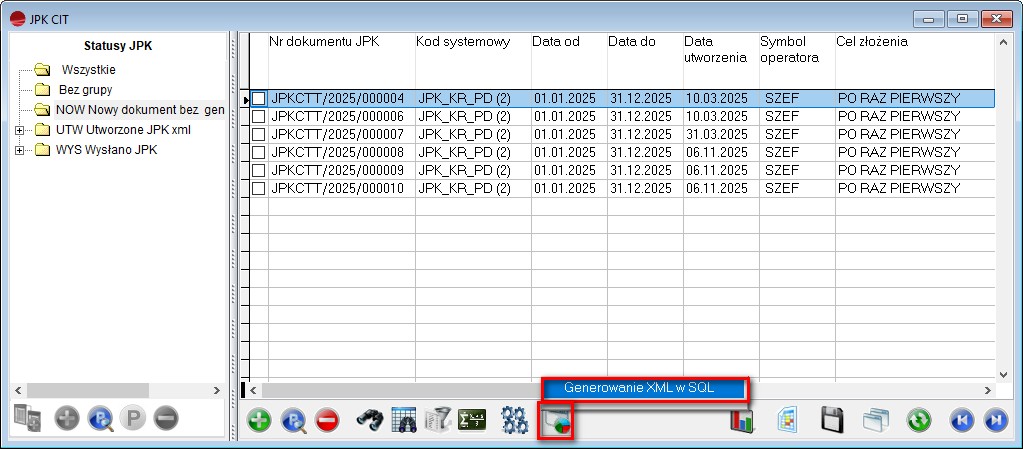This screenshot has height=449, width=1023.
Task: Expand the WYS Wysłano JPK tree node
Action: [x=19, y=150]
